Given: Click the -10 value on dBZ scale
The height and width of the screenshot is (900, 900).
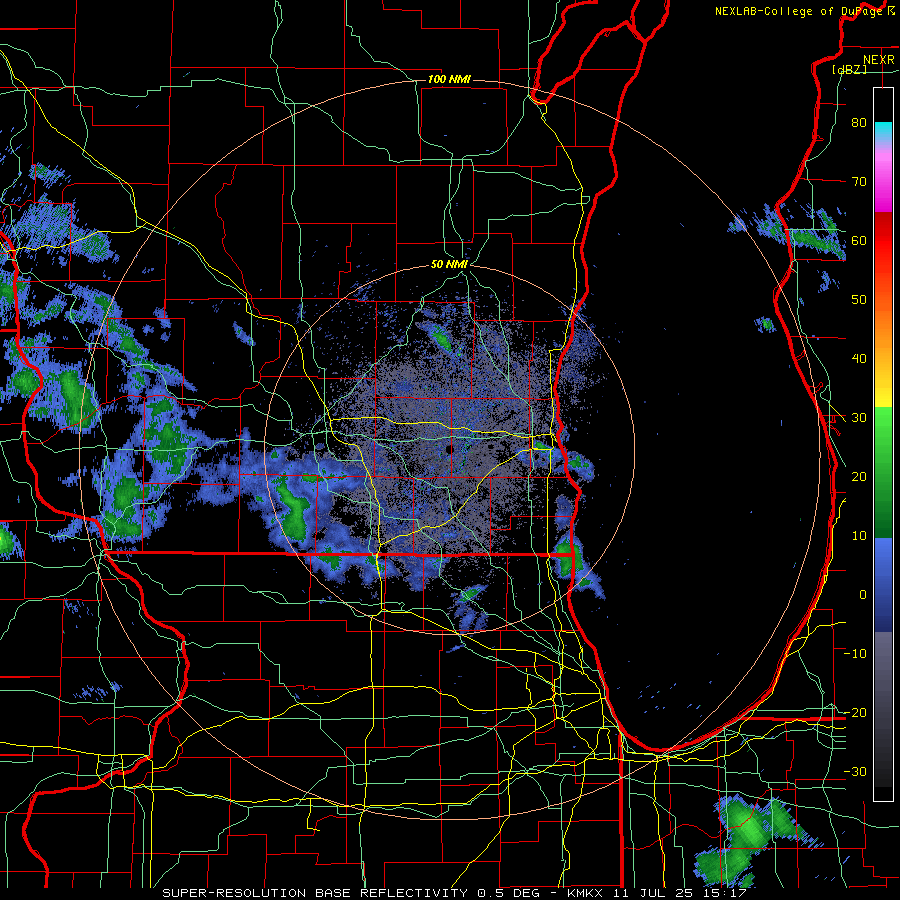Looking at the screenshot, I should pos(855,654).
